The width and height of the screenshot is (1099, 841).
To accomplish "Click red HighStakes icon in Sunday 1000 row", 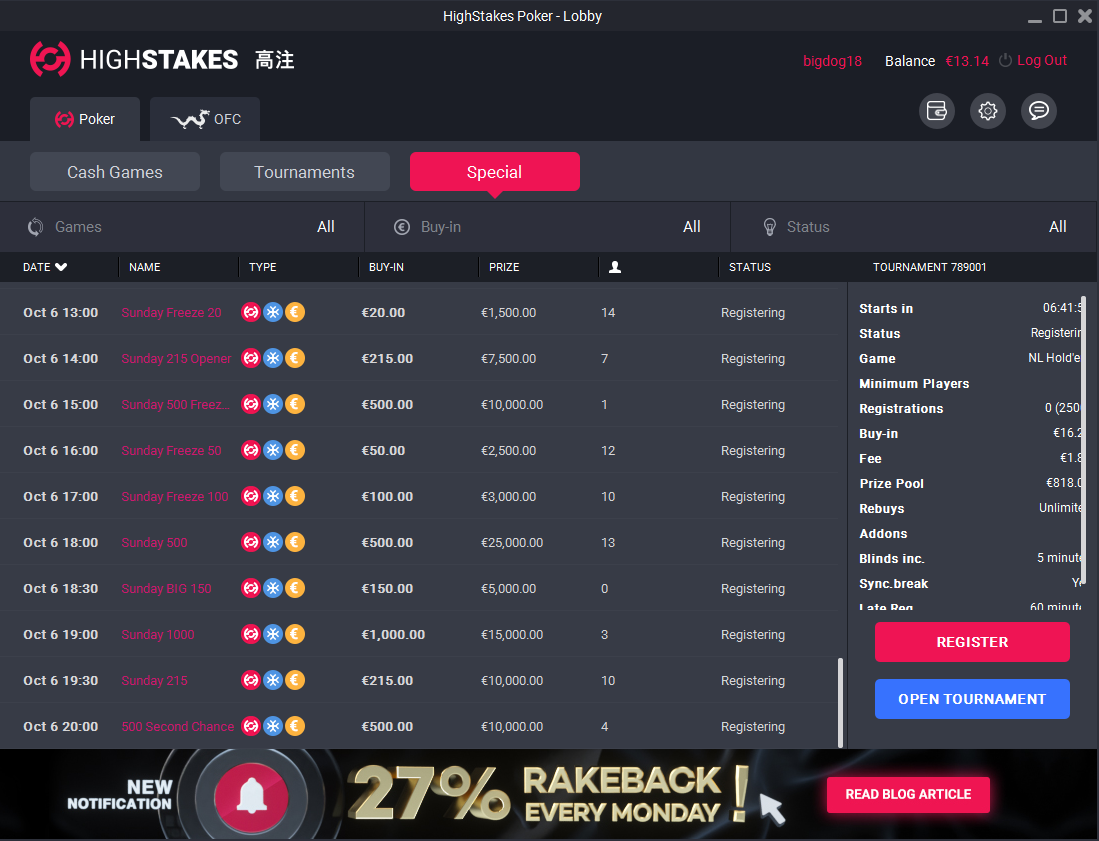I will 250,634.
